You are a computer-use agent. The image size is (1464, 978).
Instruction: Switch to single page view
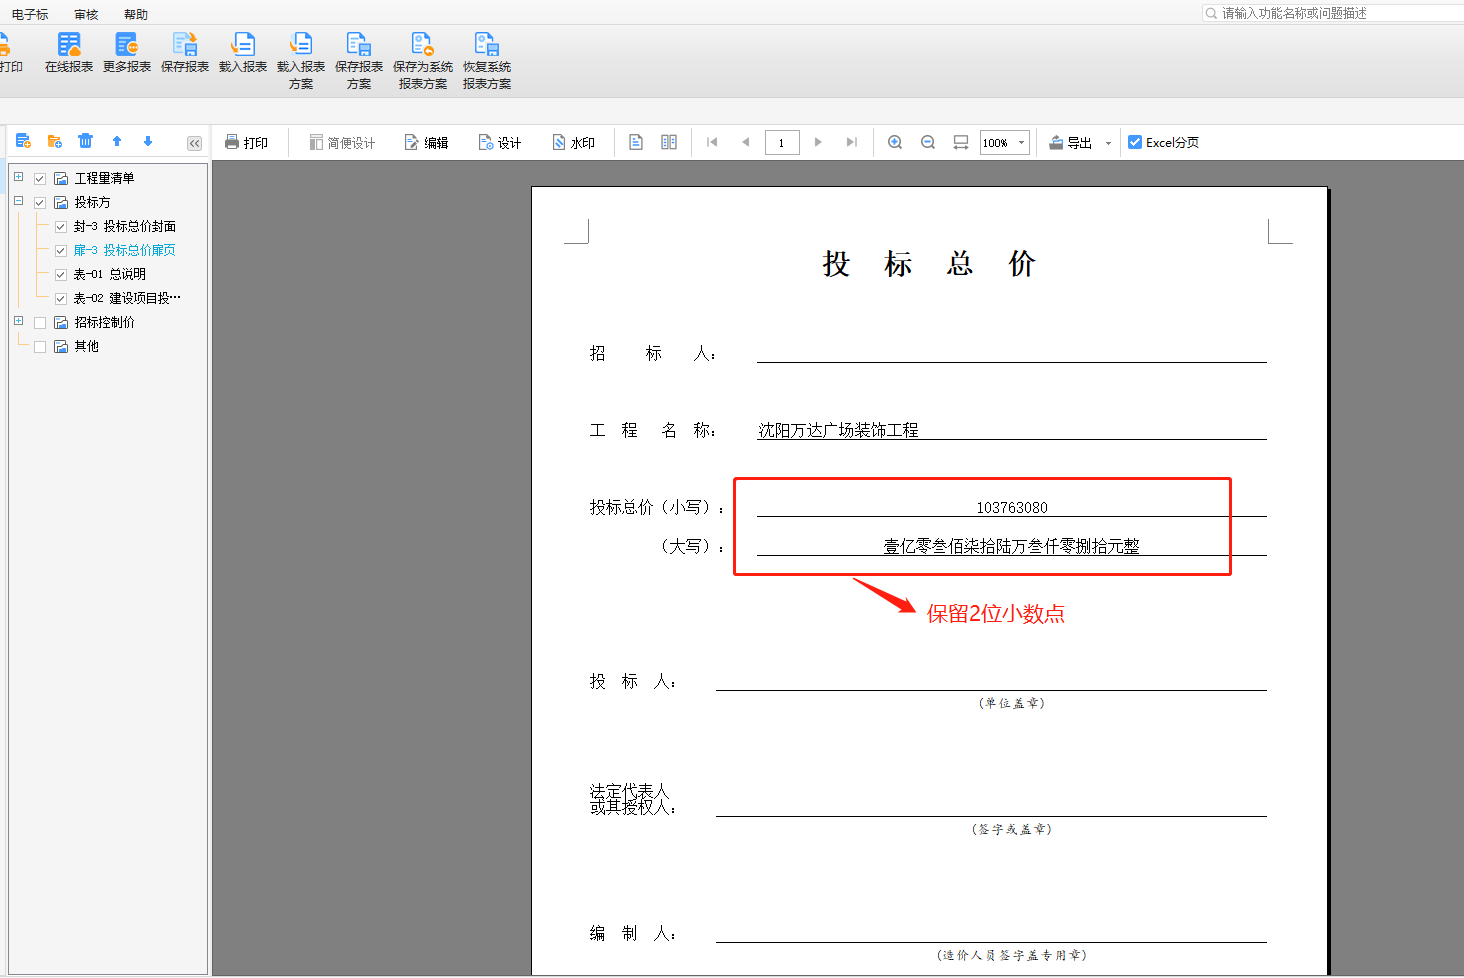[636, 142]
